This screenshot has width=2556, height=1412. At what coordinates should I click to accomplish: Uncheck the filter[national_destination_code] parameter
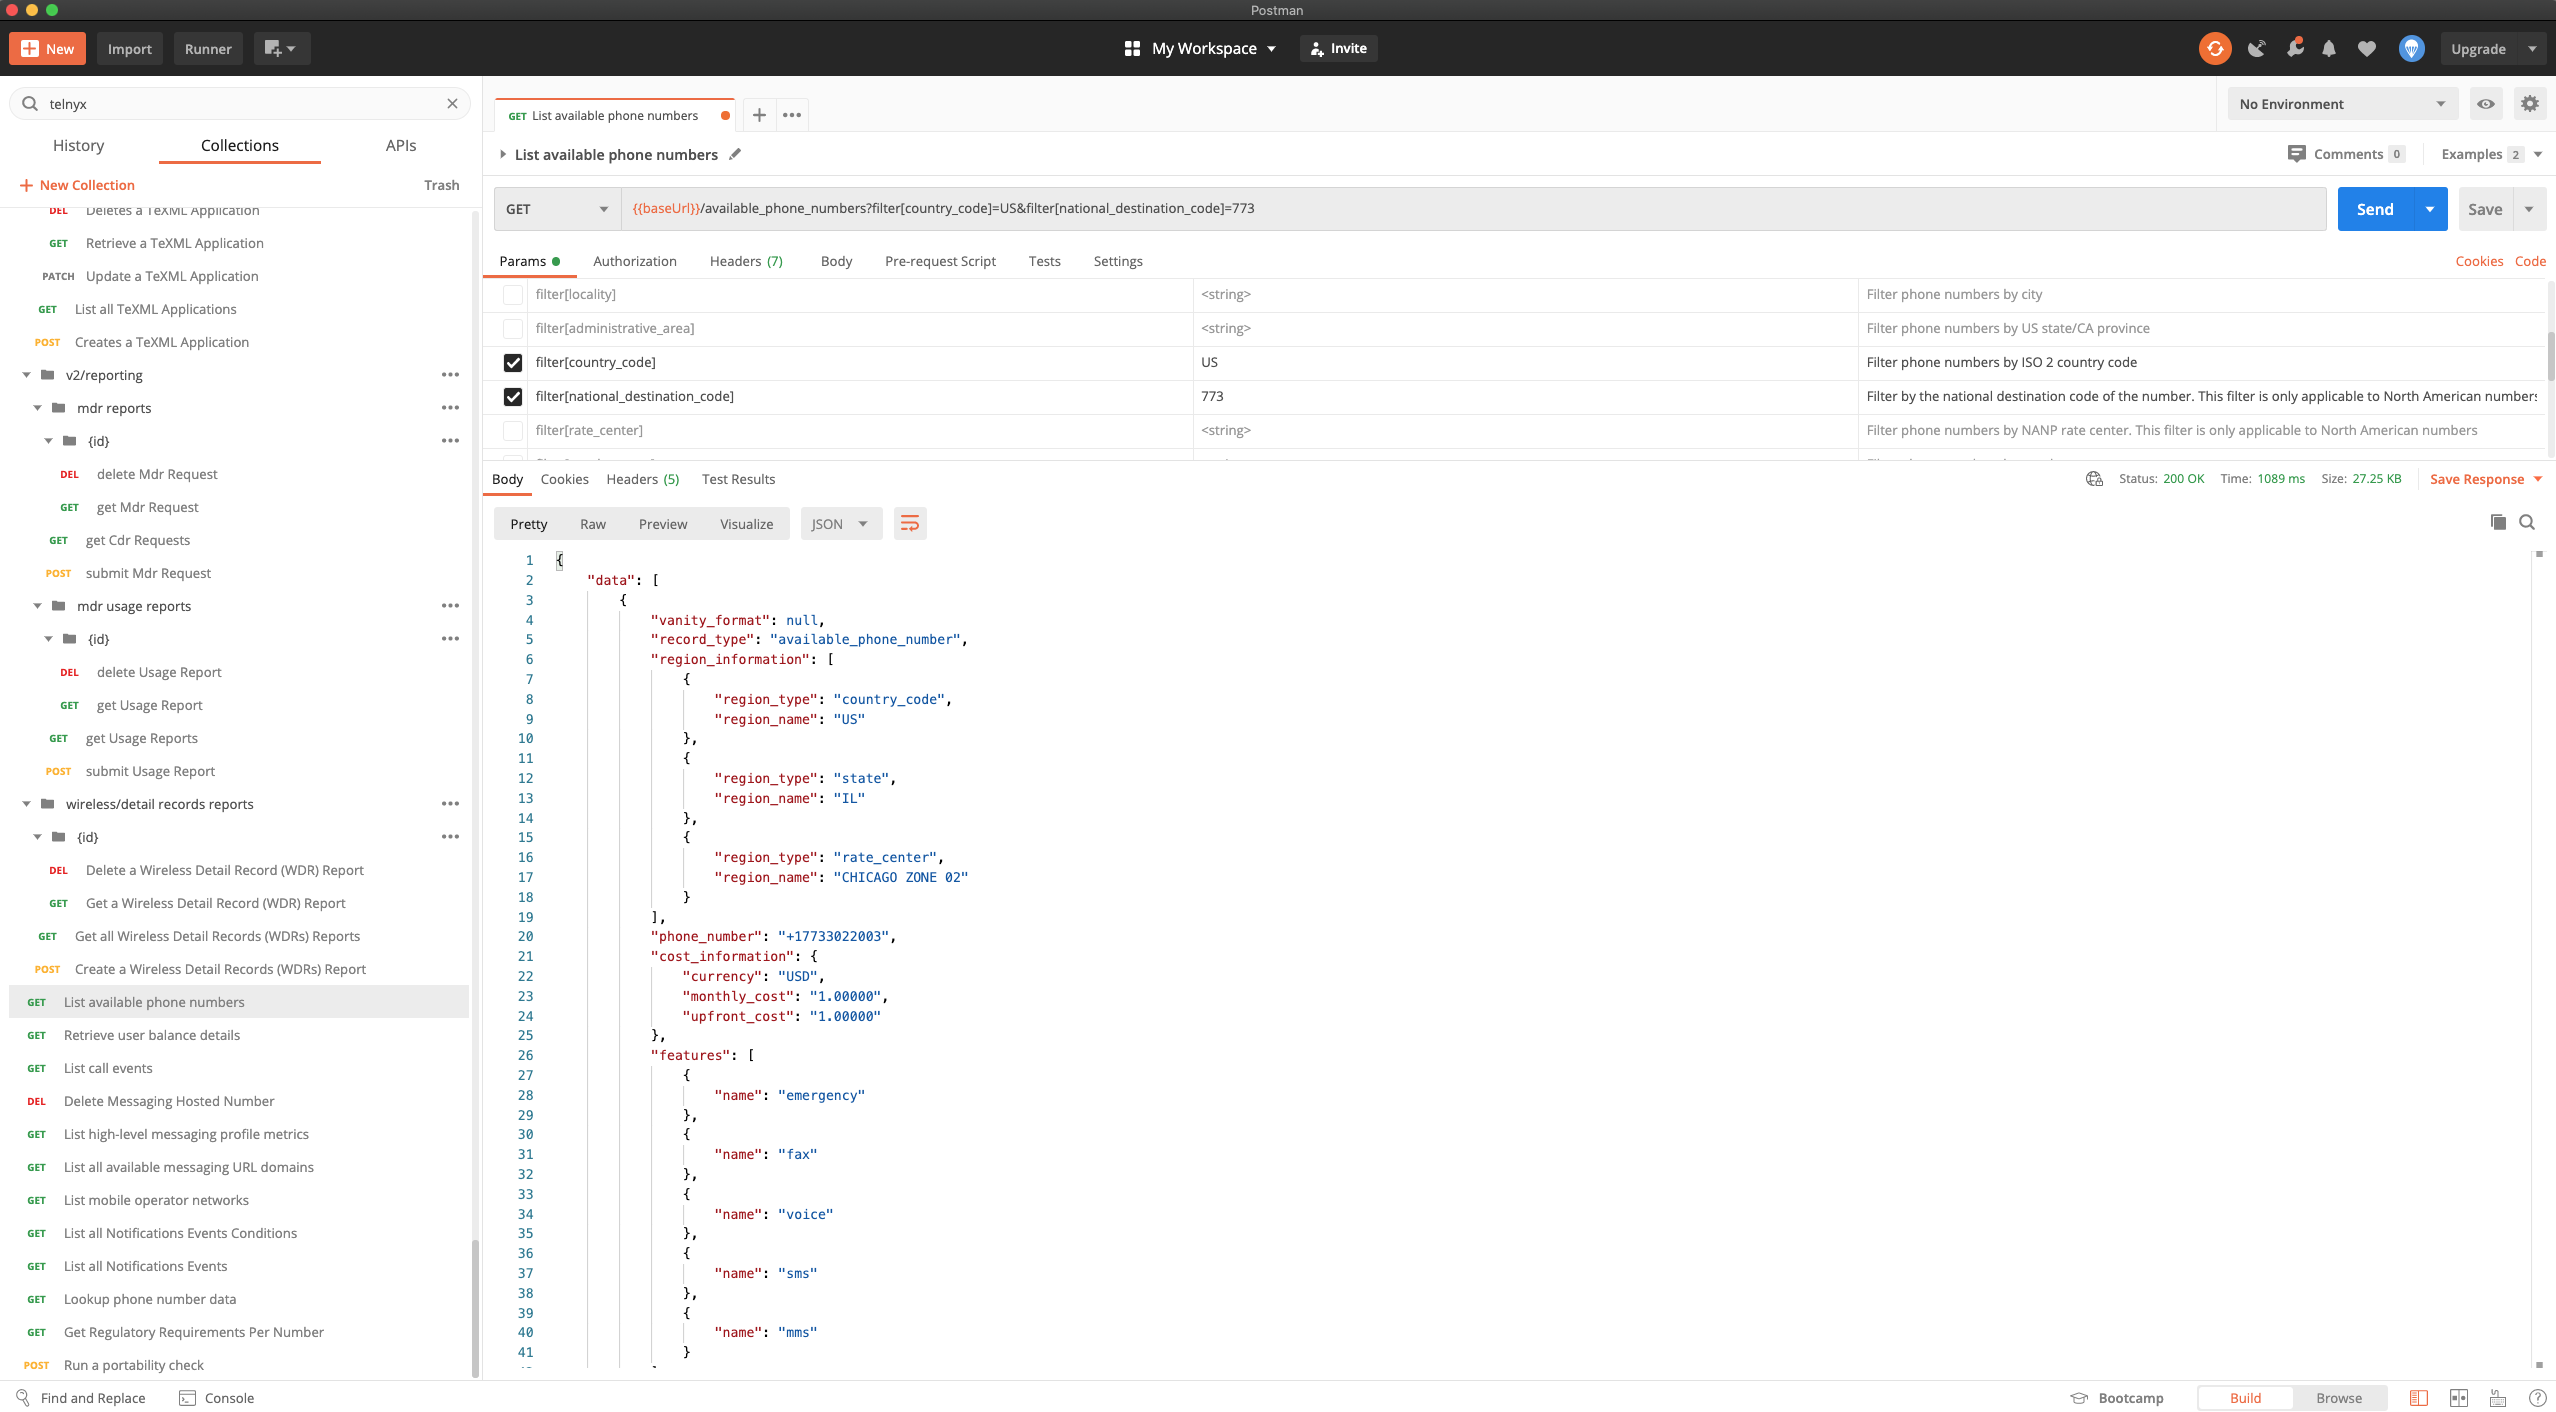pyautogui.click(x=513, y=397)
